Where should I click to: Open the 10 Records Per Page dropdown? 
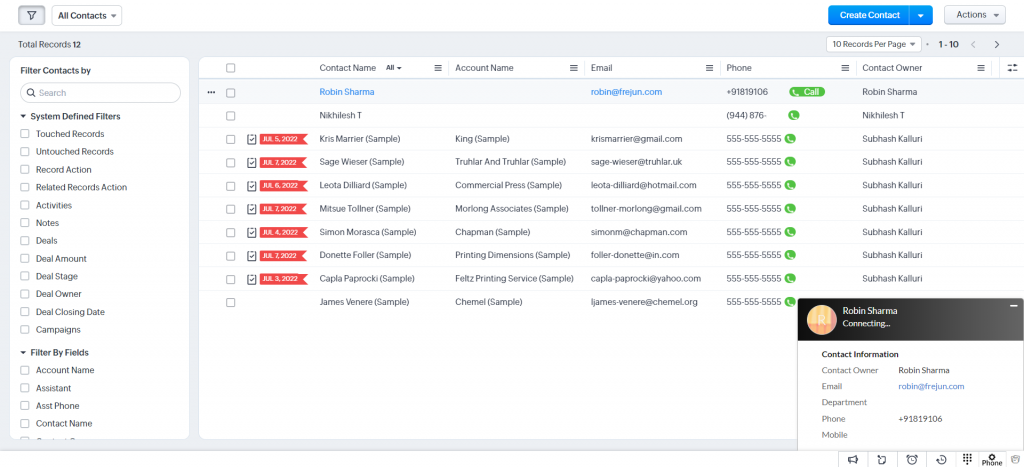coord(874,44)
